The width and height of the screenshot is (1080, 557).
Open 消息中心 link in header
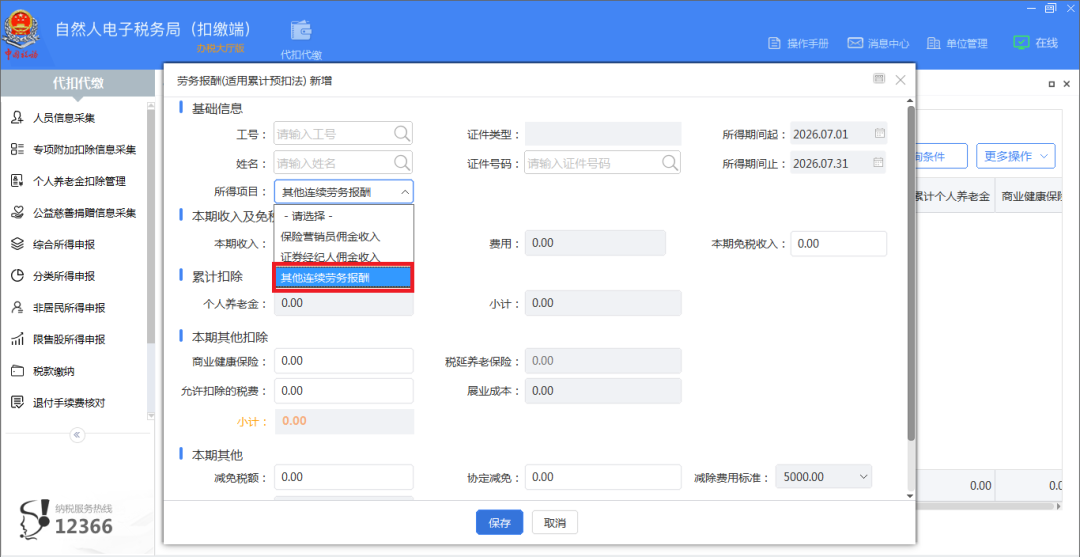[889, 43]
